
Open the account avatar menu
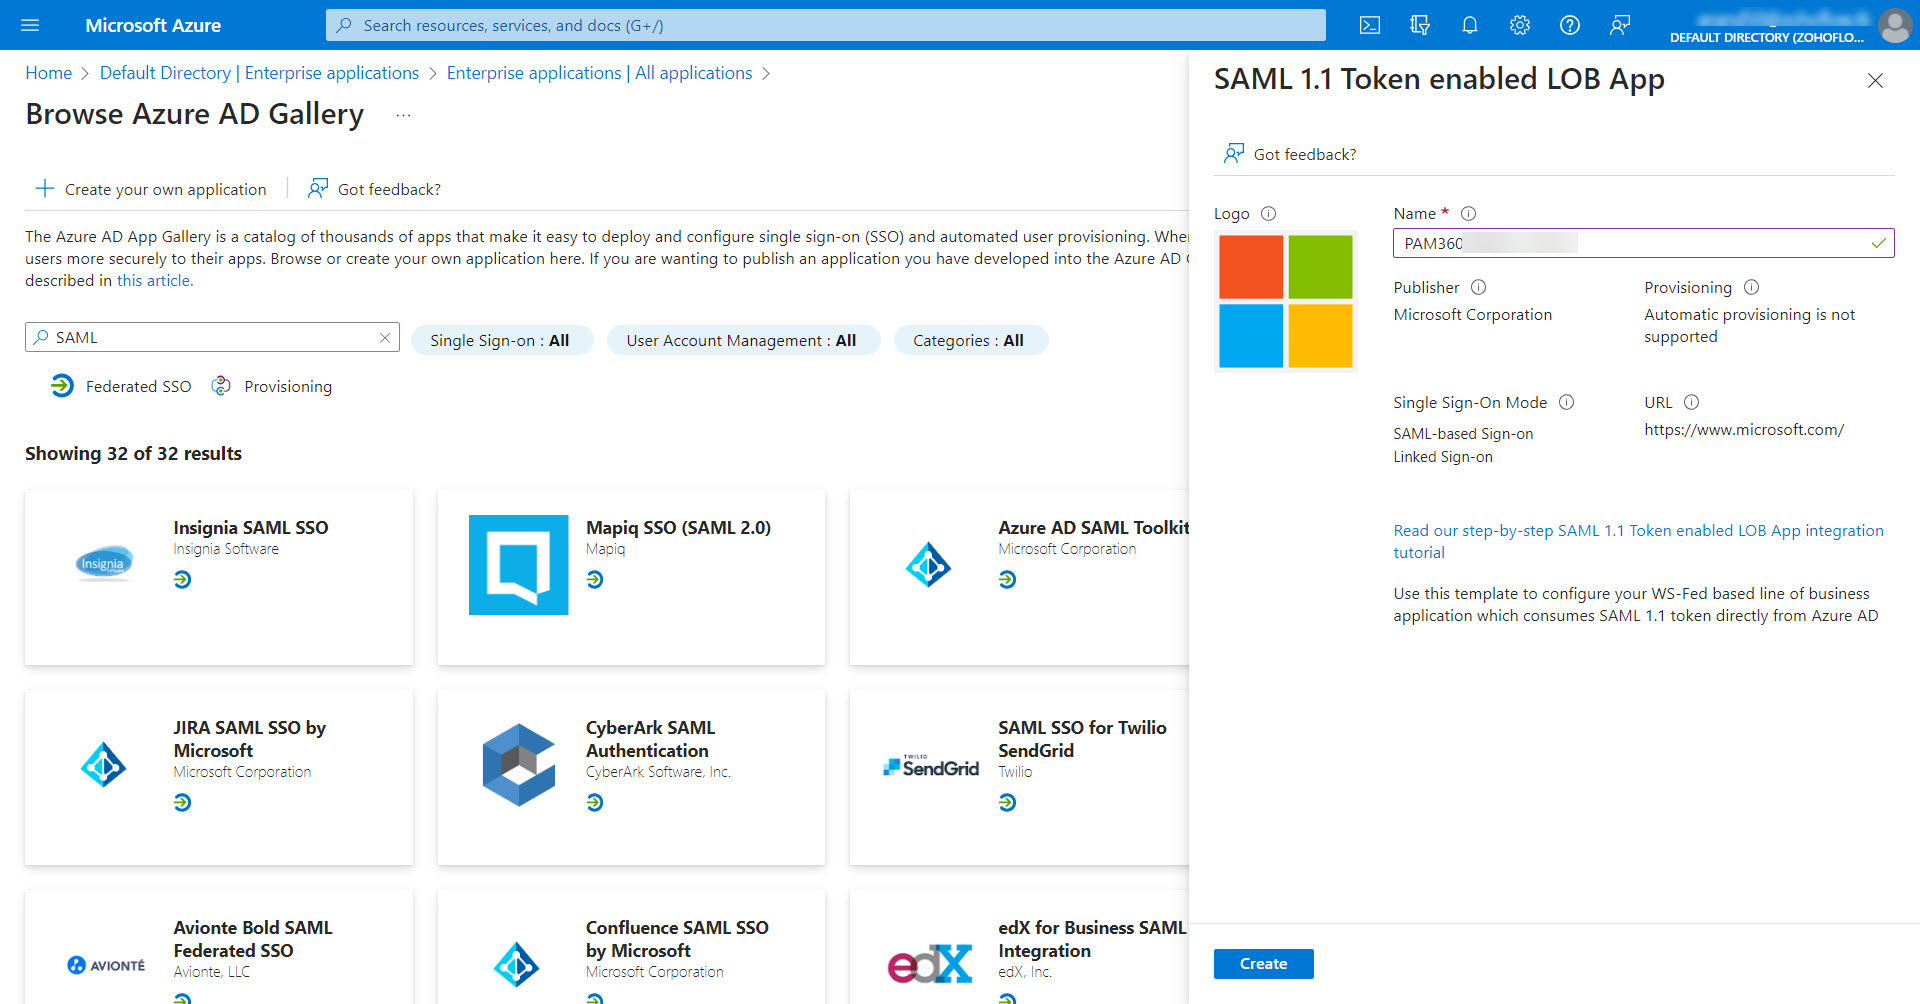1895,25
